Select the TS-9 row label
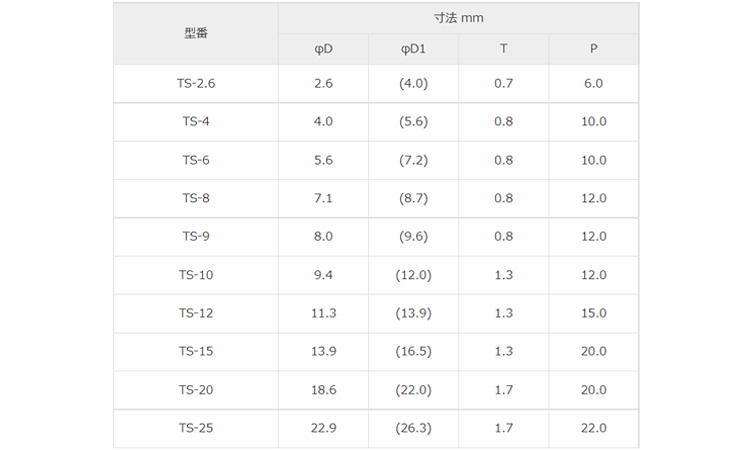750x450 pixels. tap(196, 237)
